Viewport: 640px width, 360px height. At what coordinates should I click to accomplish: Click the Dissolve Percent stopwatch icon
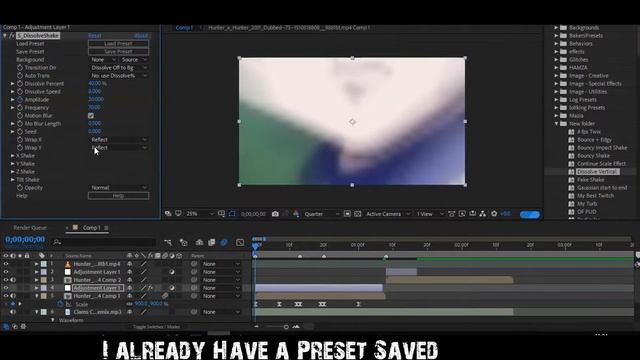pos(20,84)
